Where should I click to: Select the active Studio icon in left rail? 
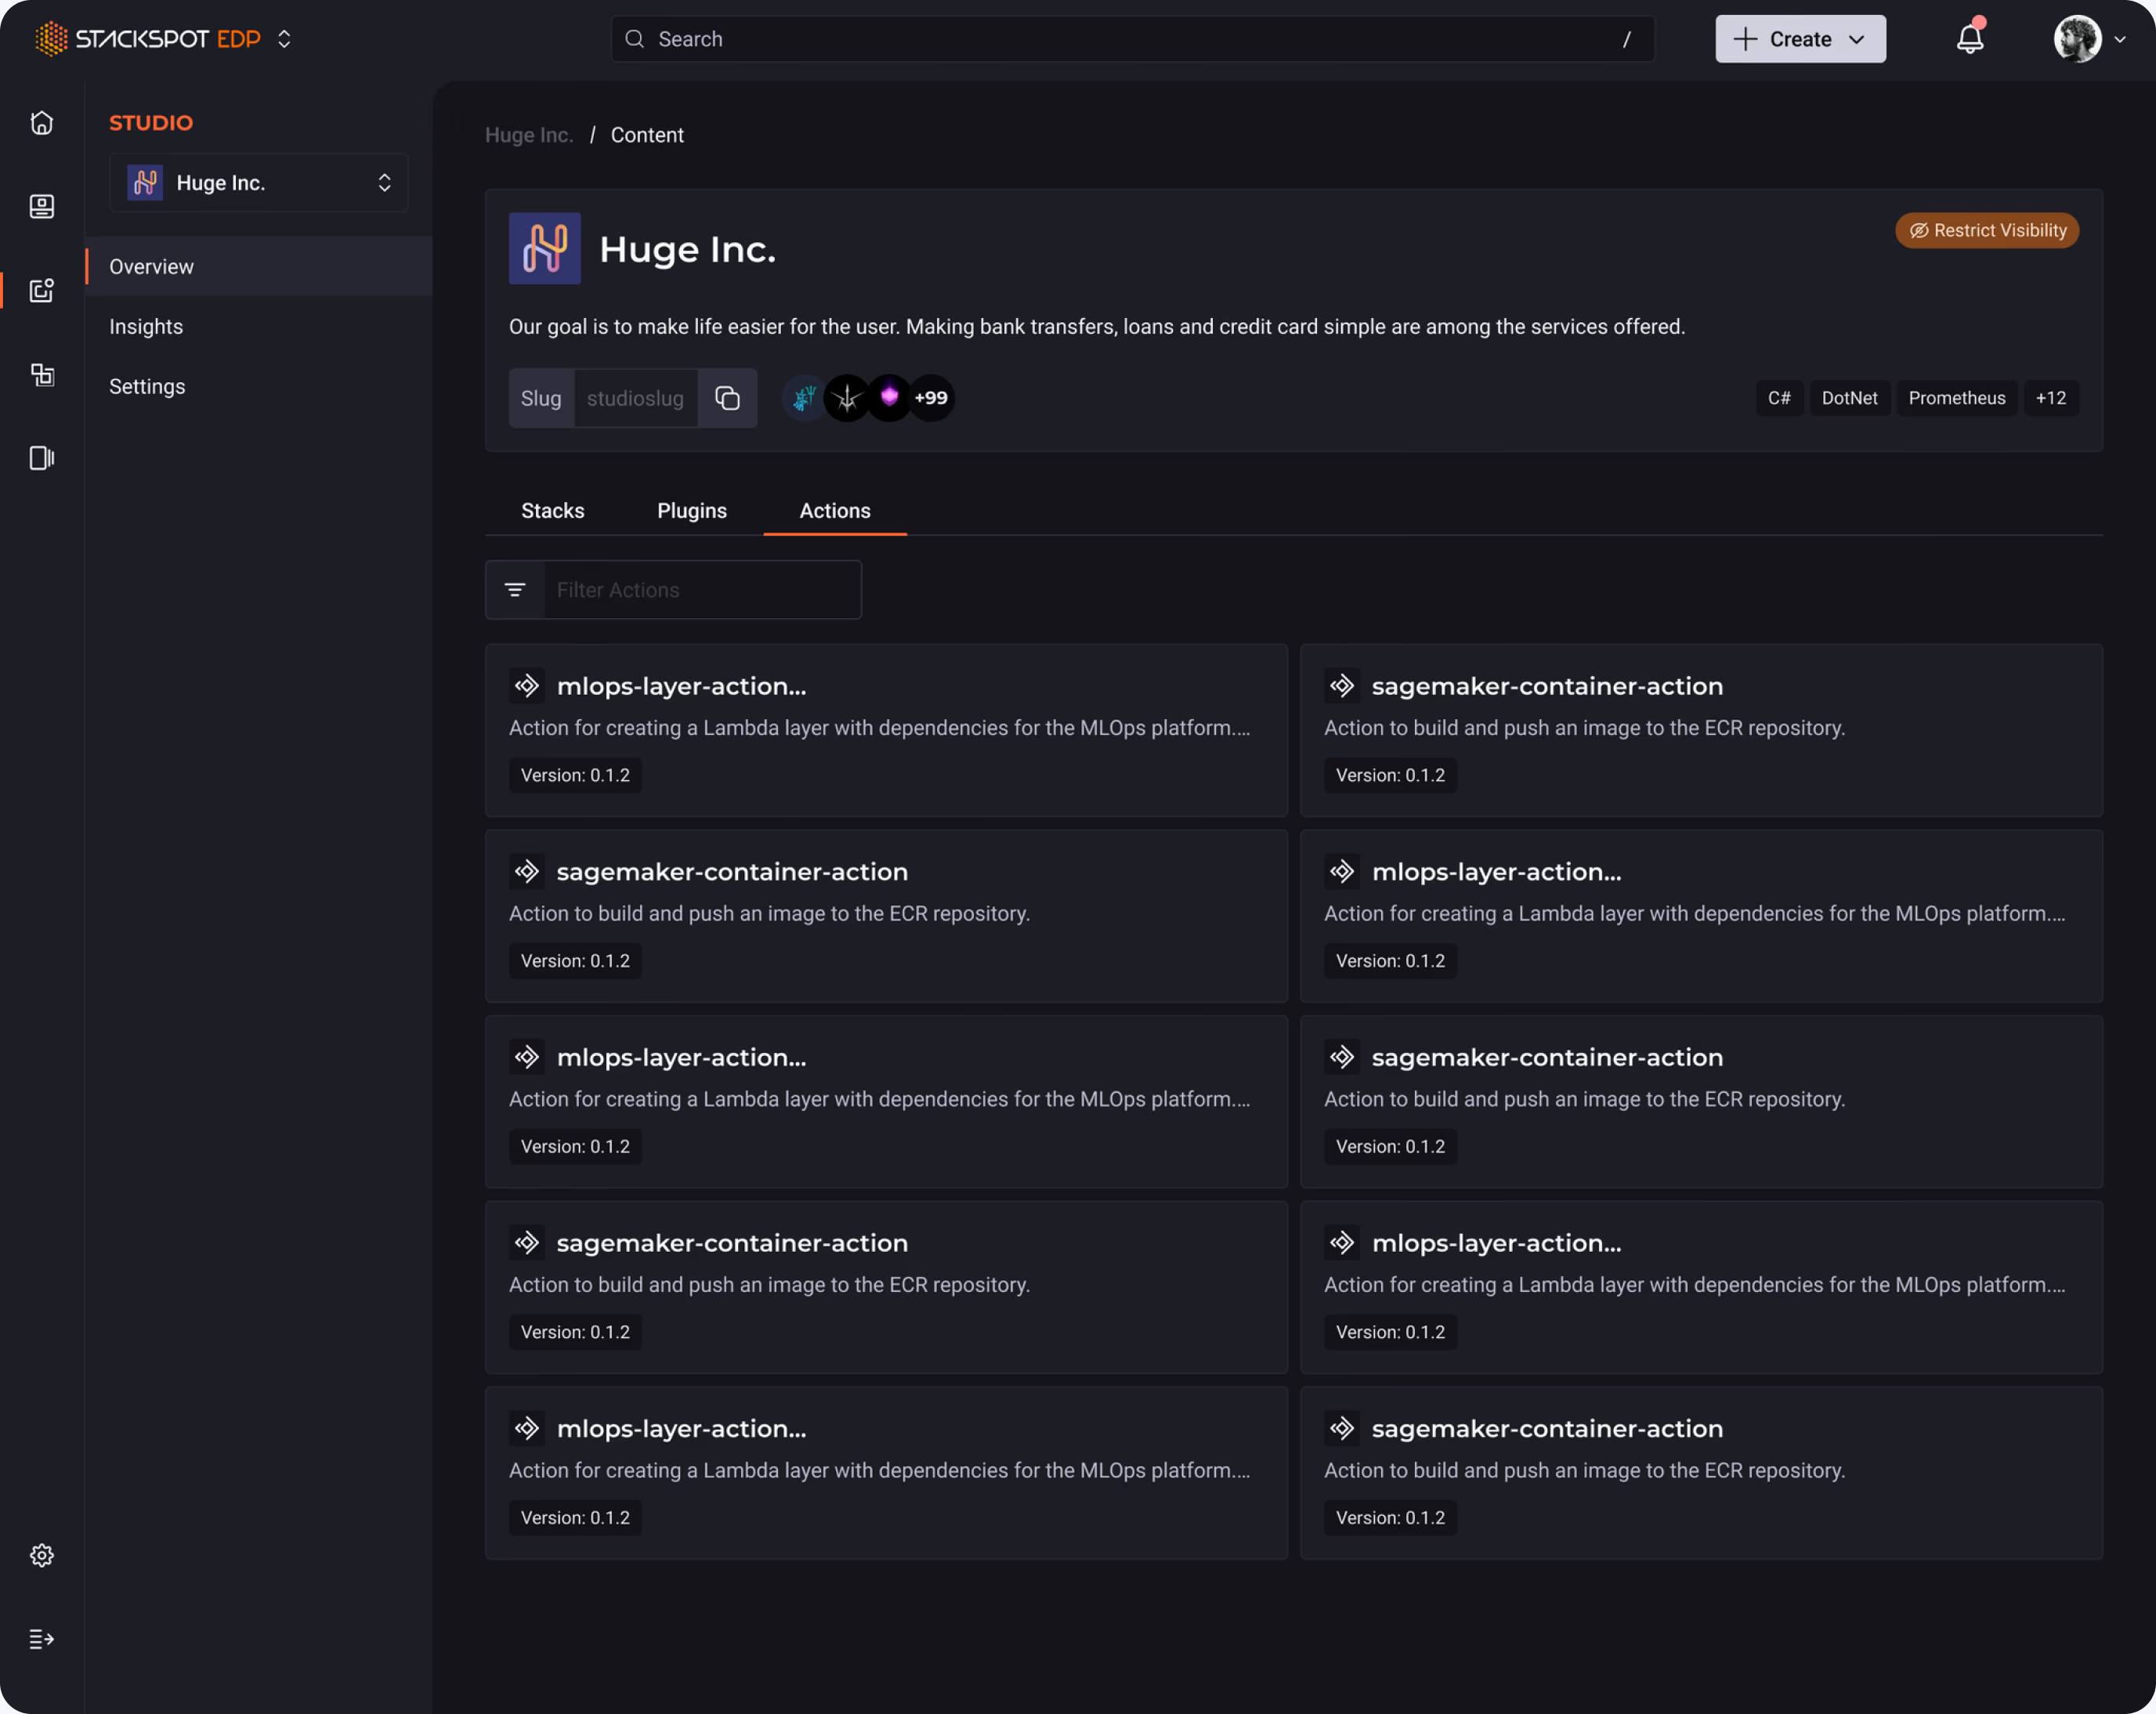coord(42,290)
